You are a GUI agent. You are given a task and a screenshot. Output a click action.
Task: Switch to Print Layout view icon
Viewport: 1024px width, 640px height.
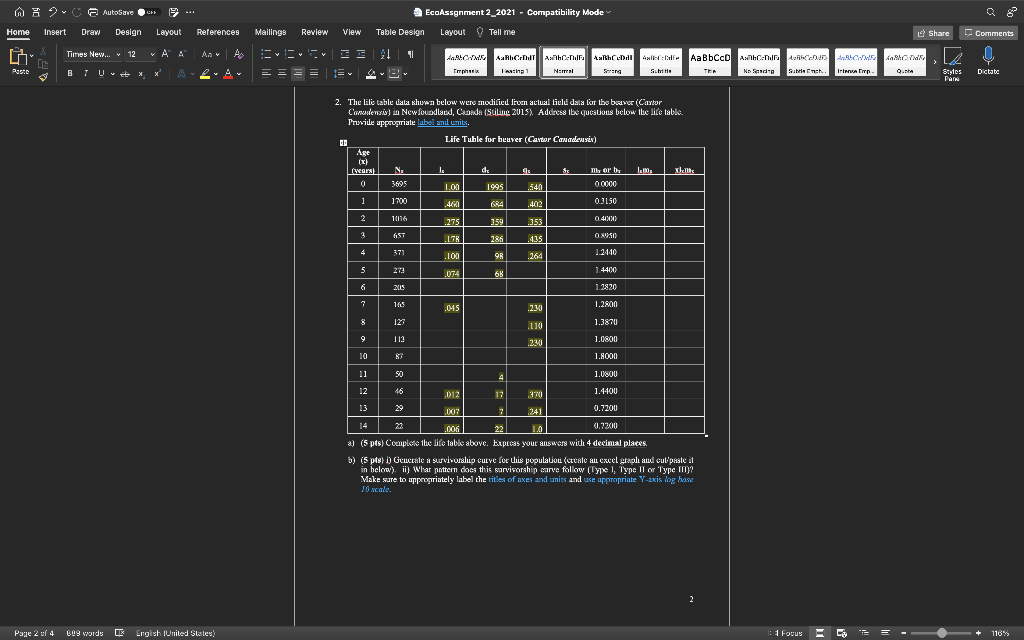coord(820,633)
